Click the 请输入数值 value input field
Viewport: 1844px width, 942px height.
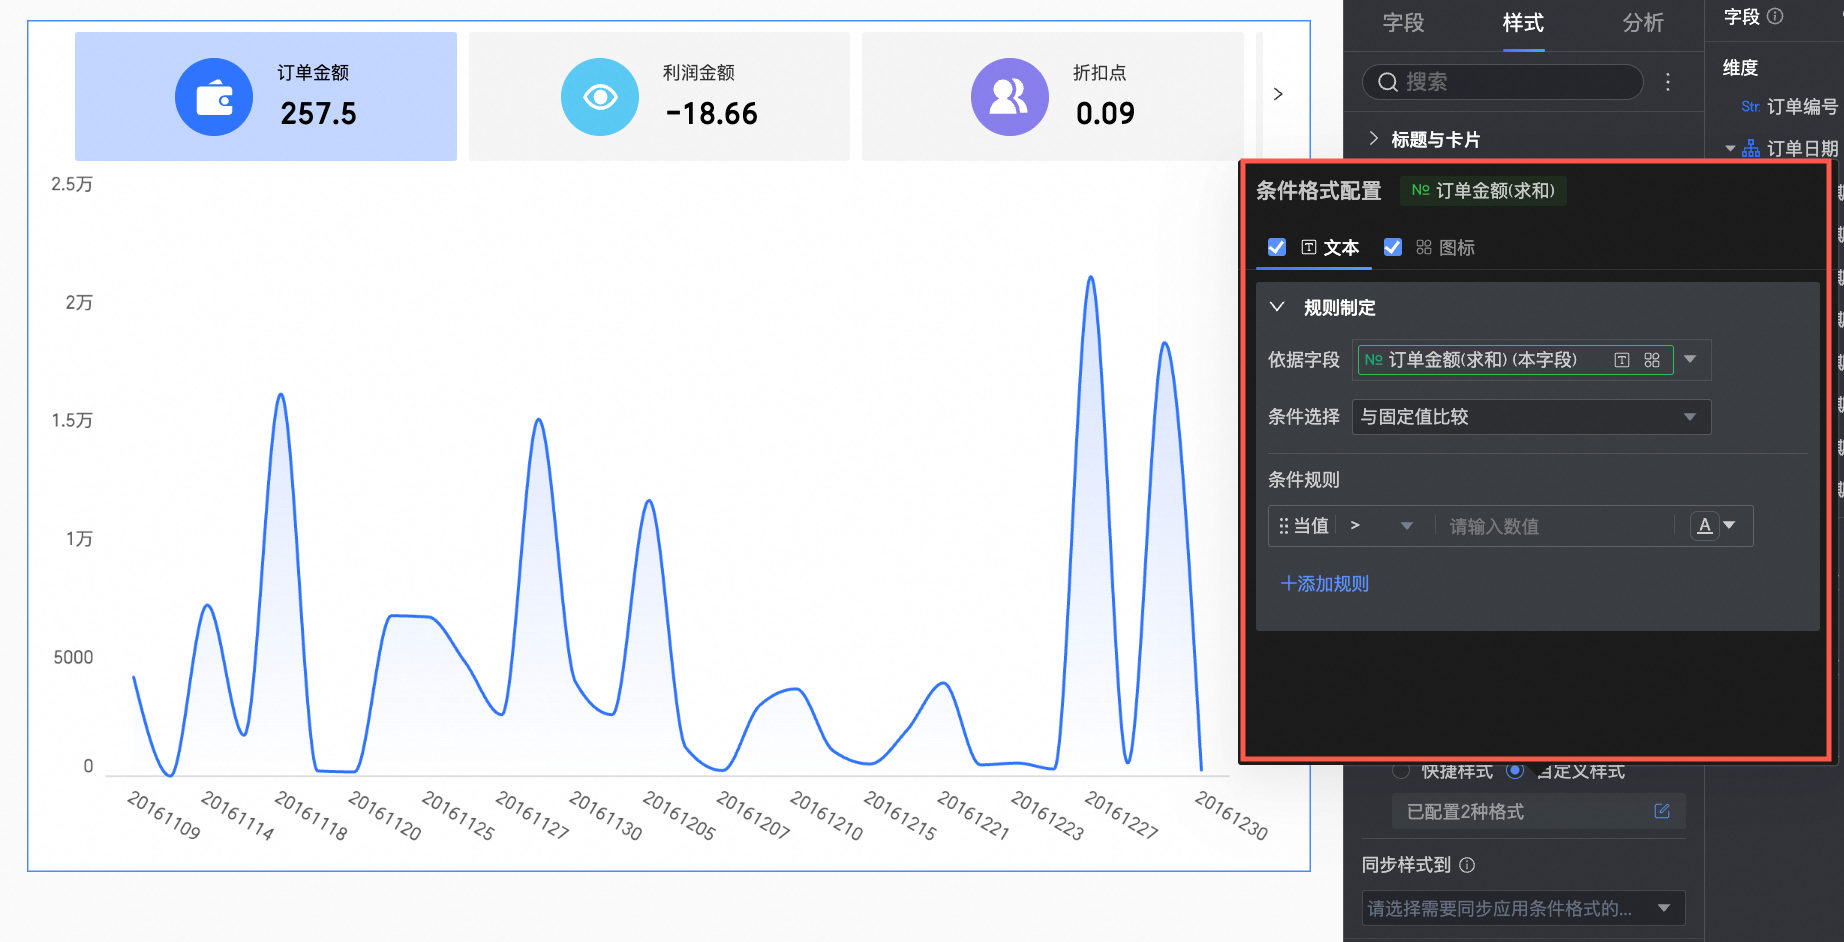point(1553,527)
